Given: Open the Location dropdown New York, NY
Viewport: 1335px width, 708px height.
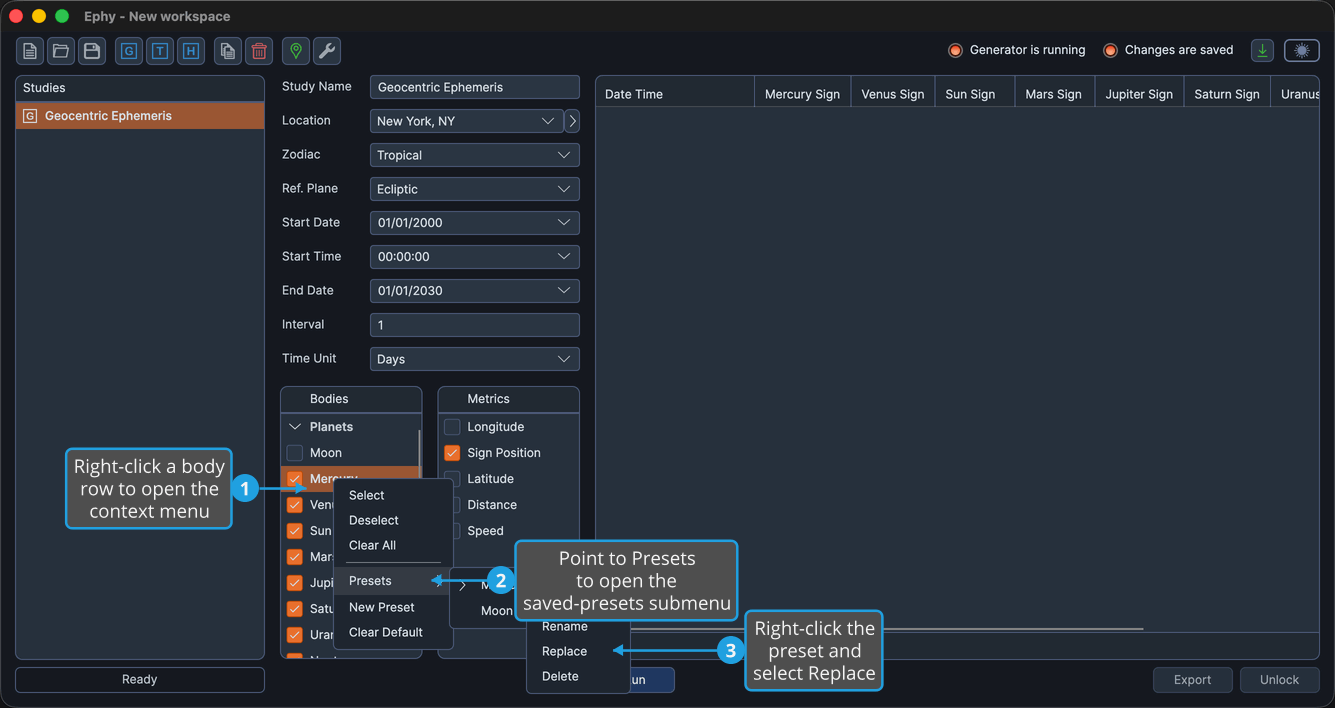Looking at the screenshot, I should pyautogui.click(x=467, y=121).
